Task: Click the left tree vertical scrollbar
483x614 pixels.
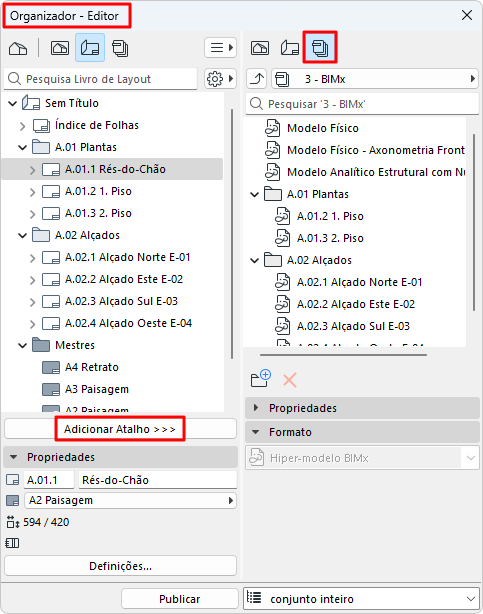Action: tap(232, 234)
